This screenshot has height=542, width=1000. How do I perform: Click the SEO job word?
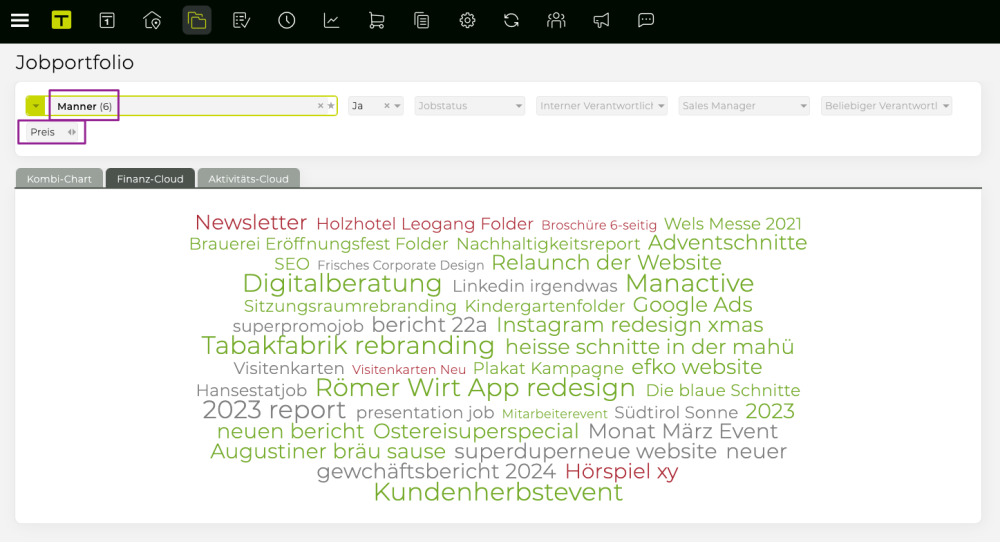click(x=291, y=264)
